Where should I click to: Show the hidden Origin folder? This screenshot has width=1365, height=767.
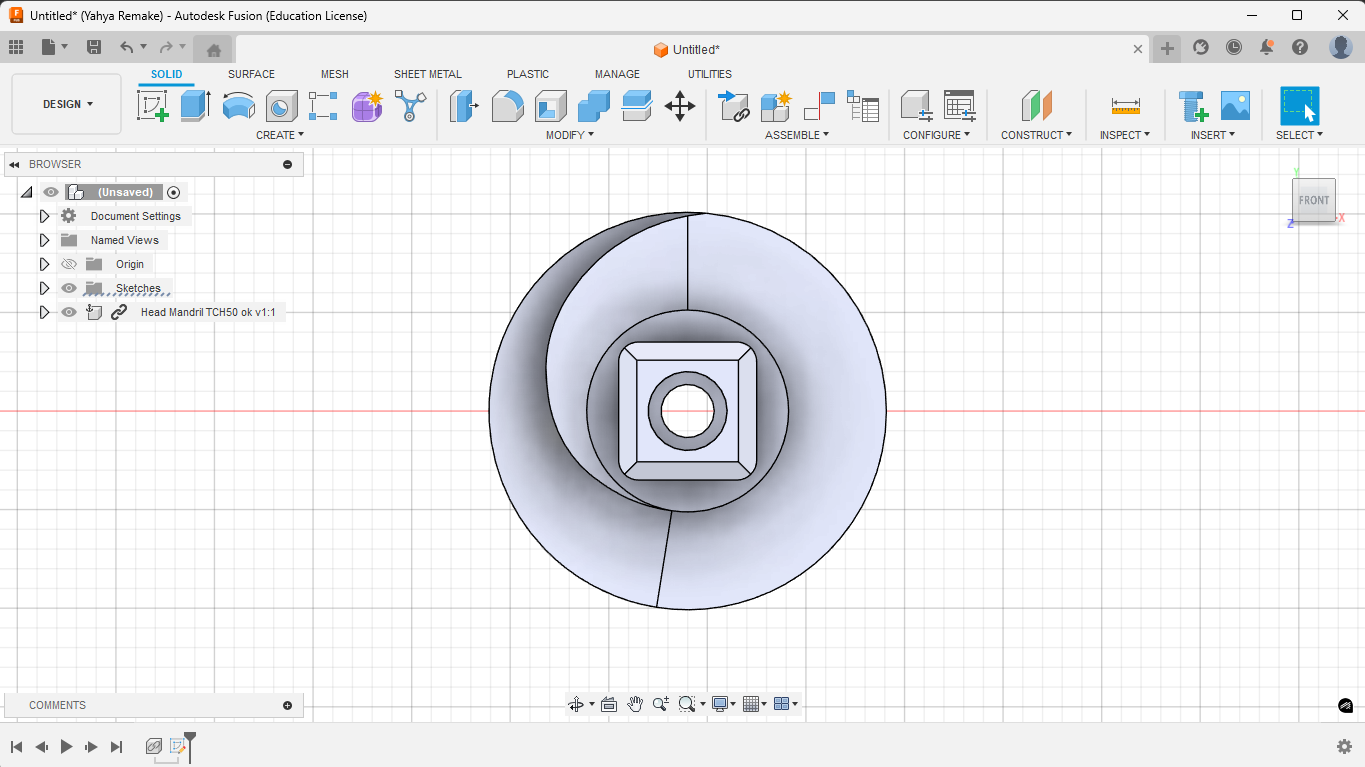click(69, 264)
